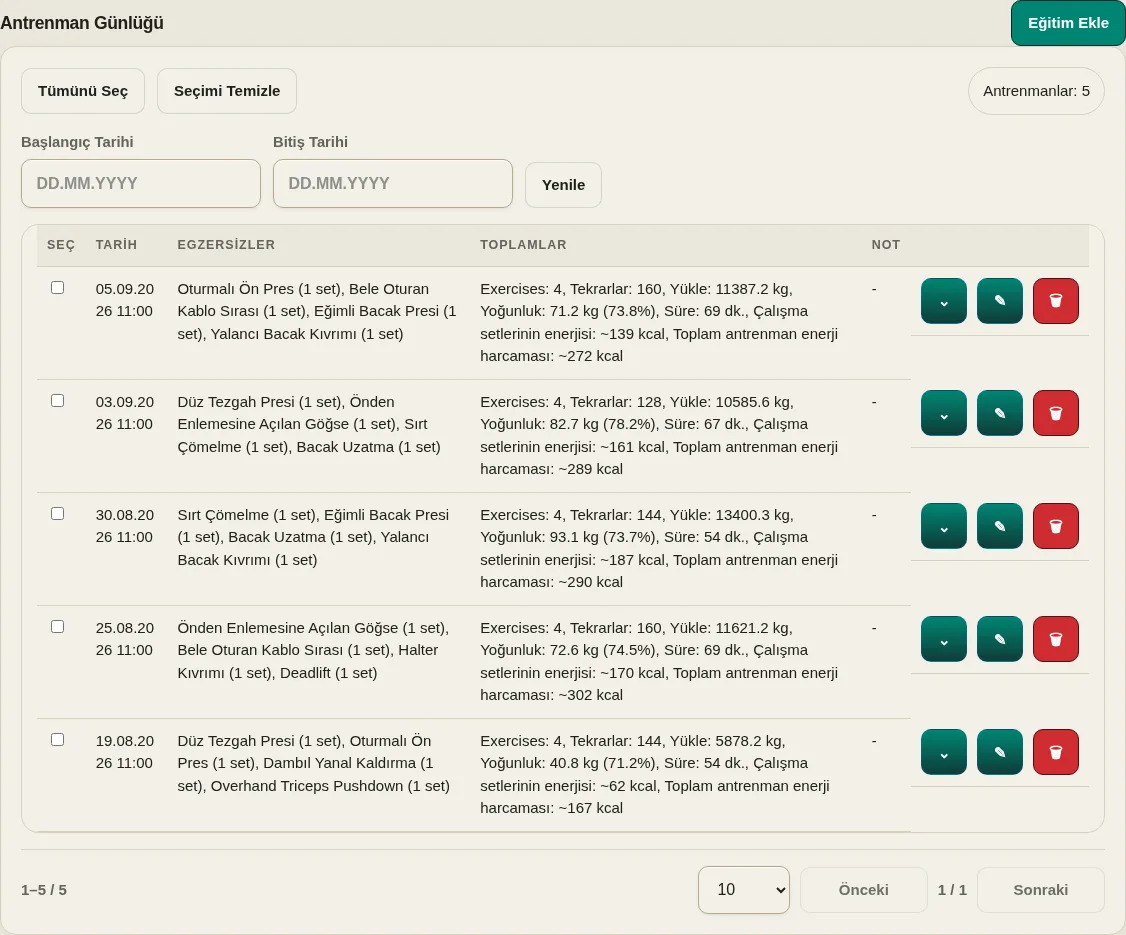The image size is (1126, 935).
Task: Click Seçimi Temizle button
Action: [x=227, y=91]
